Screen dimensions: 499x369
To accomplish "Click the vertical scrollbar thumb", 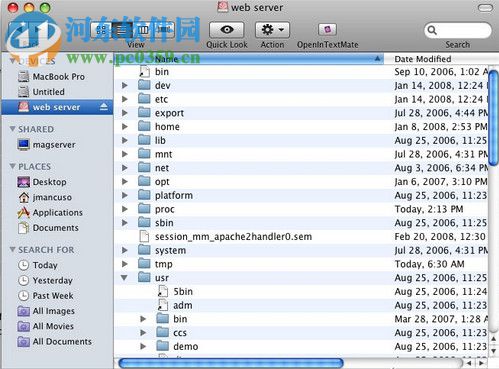I will pyautogui.click(x=493, y=118).
